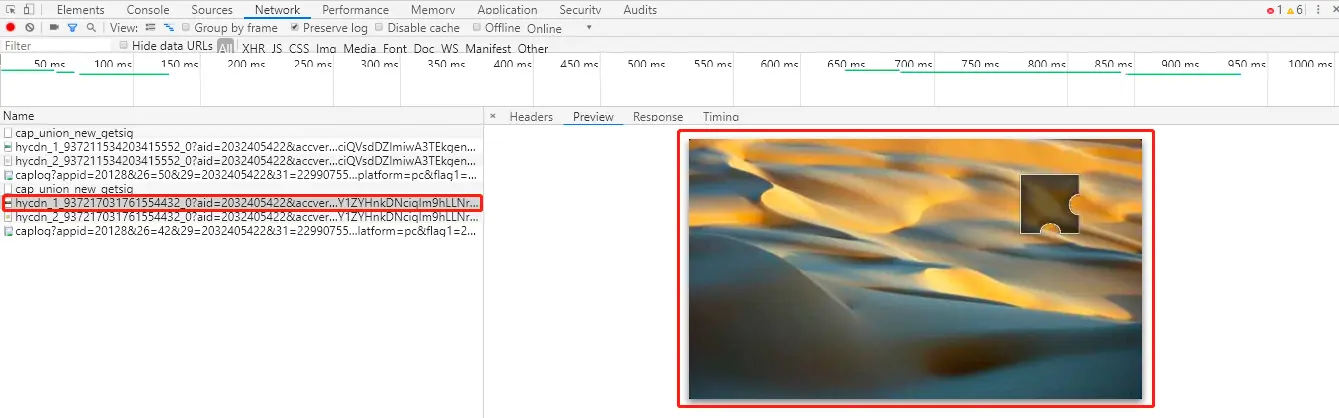This screenshot has height=418, width=1339.
Task: Open the red error count indicator
Action: click(1274, 9)
